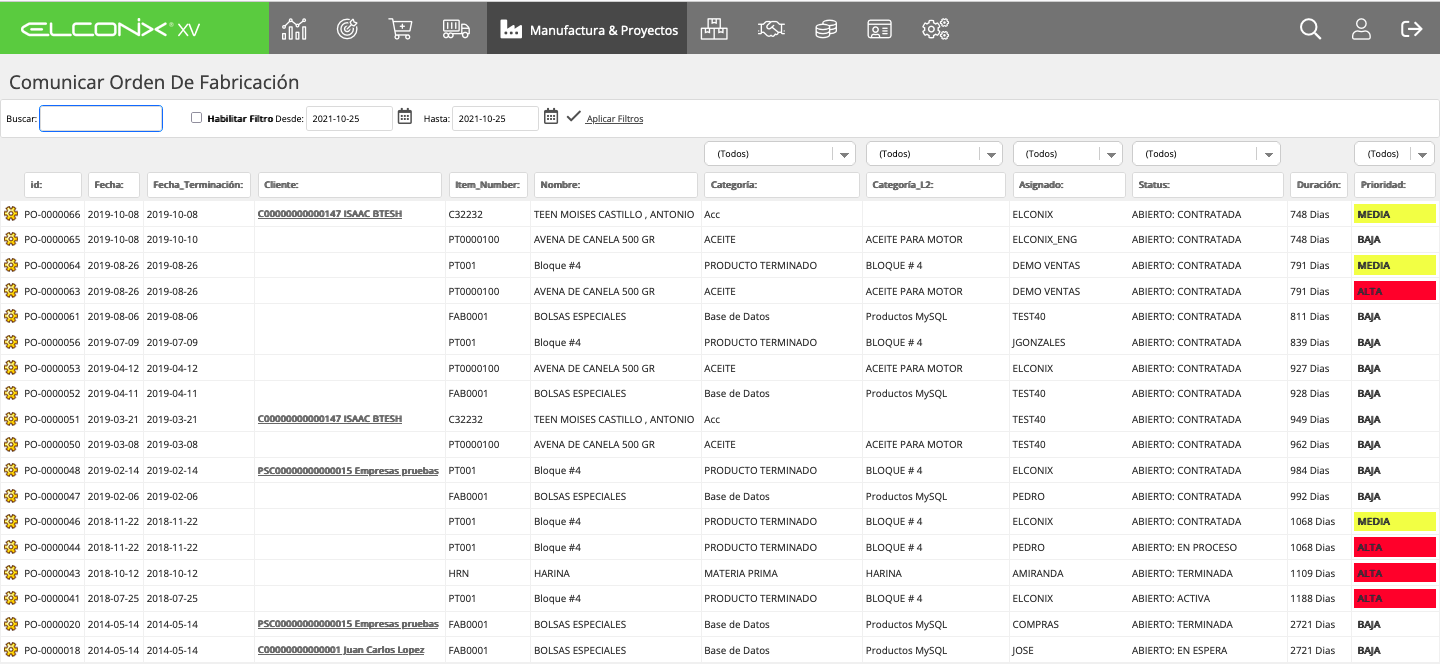Select the Manufactura & Proyectos tab
1440x664 pixels.
coord(589,29)
